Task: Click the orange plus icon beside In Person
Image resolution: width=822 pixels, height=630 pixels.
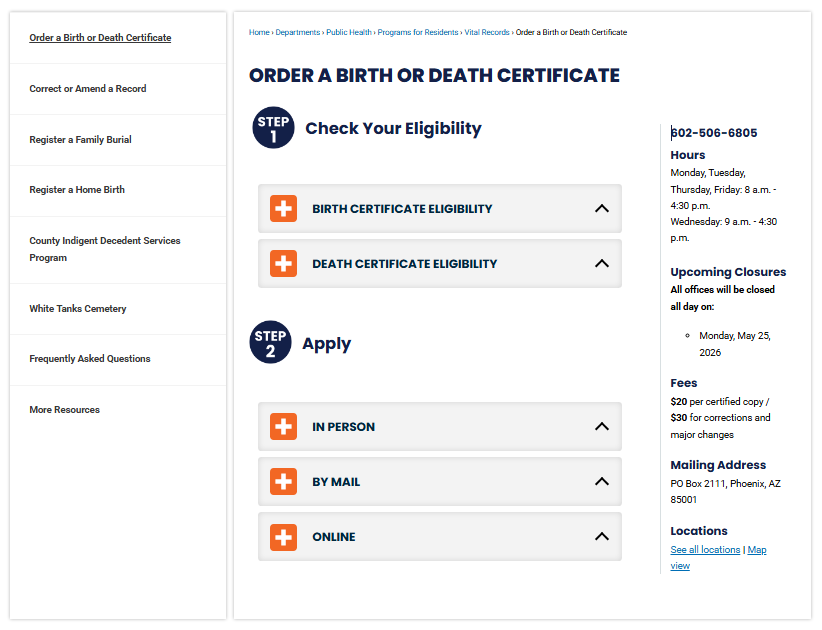Action: [284, 427]
